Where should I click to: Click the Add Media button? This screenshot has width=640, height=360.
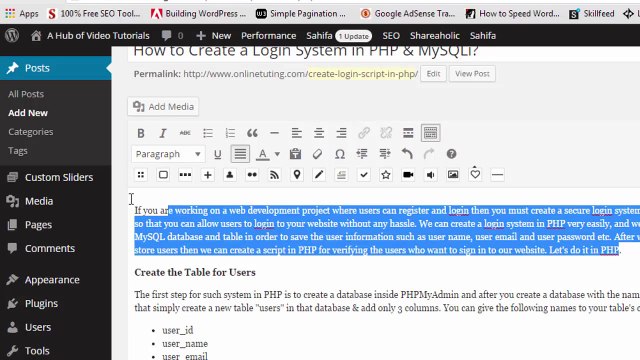click(163, 107)
